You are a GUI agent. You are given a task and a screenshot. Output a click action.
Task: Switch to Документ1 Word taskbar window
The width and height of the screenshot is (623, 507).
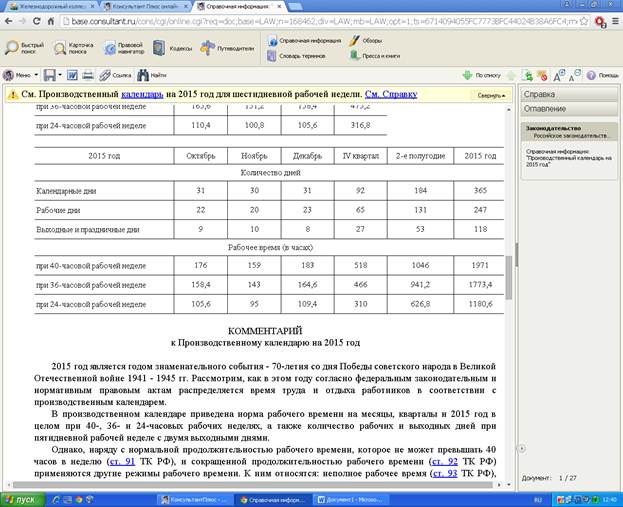(x=351, y=499)
